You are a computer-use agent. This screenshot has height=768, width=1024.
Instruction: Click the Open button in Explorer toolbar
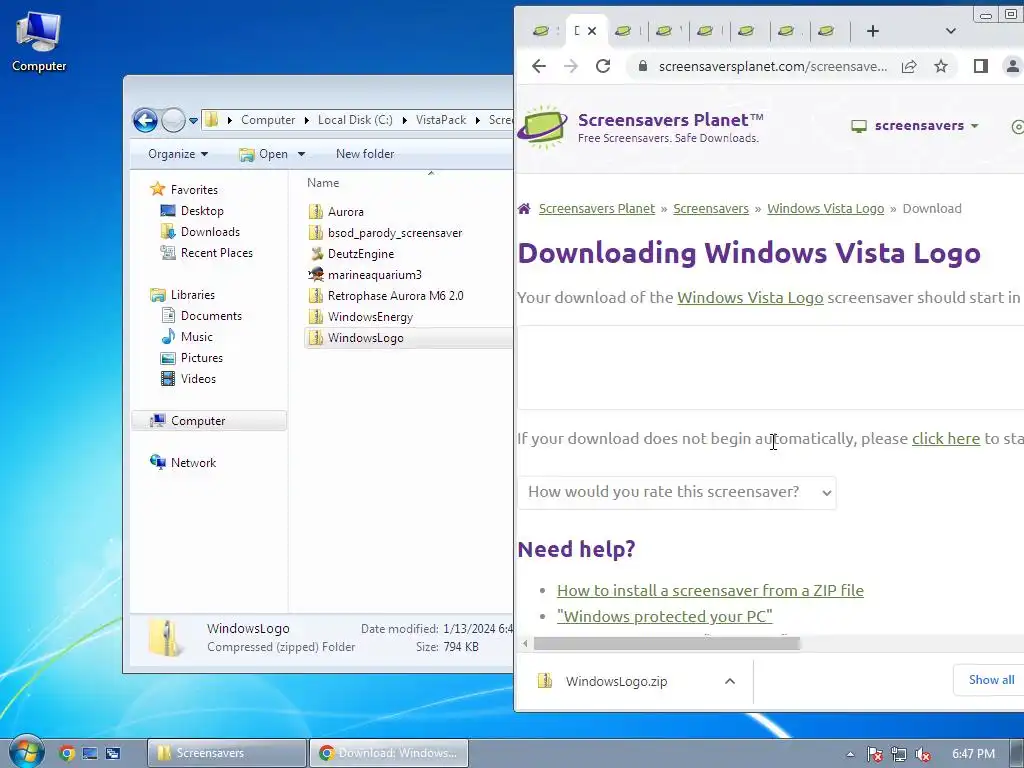click(x=264, y=154)
